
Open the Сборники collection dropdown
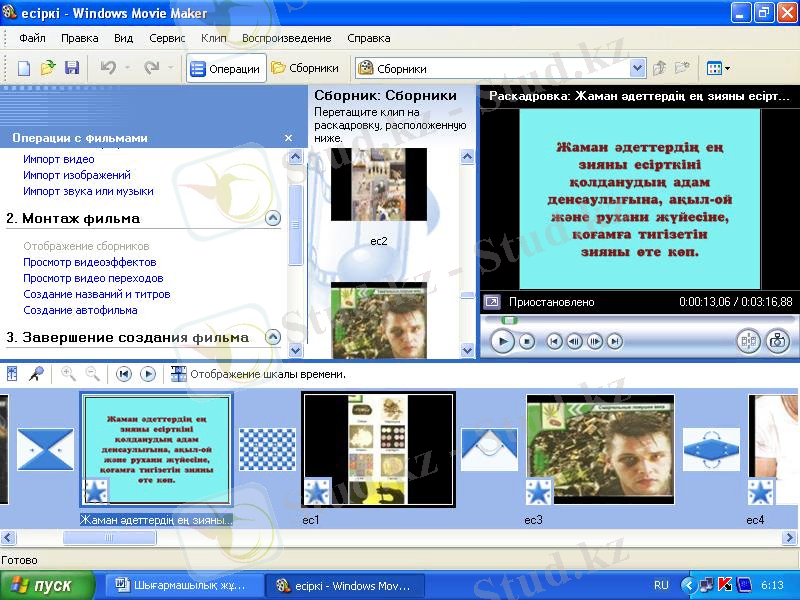click(638, 69)
